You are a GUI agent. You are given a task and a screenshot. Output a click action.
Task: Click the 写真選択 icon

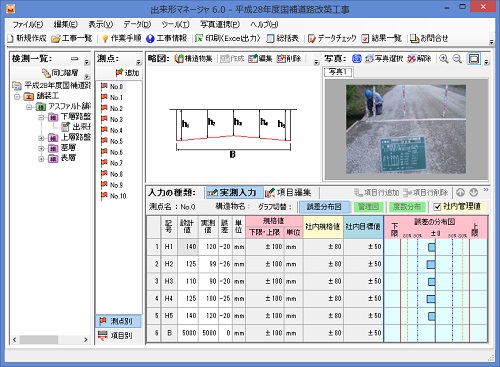click(369, 59)
